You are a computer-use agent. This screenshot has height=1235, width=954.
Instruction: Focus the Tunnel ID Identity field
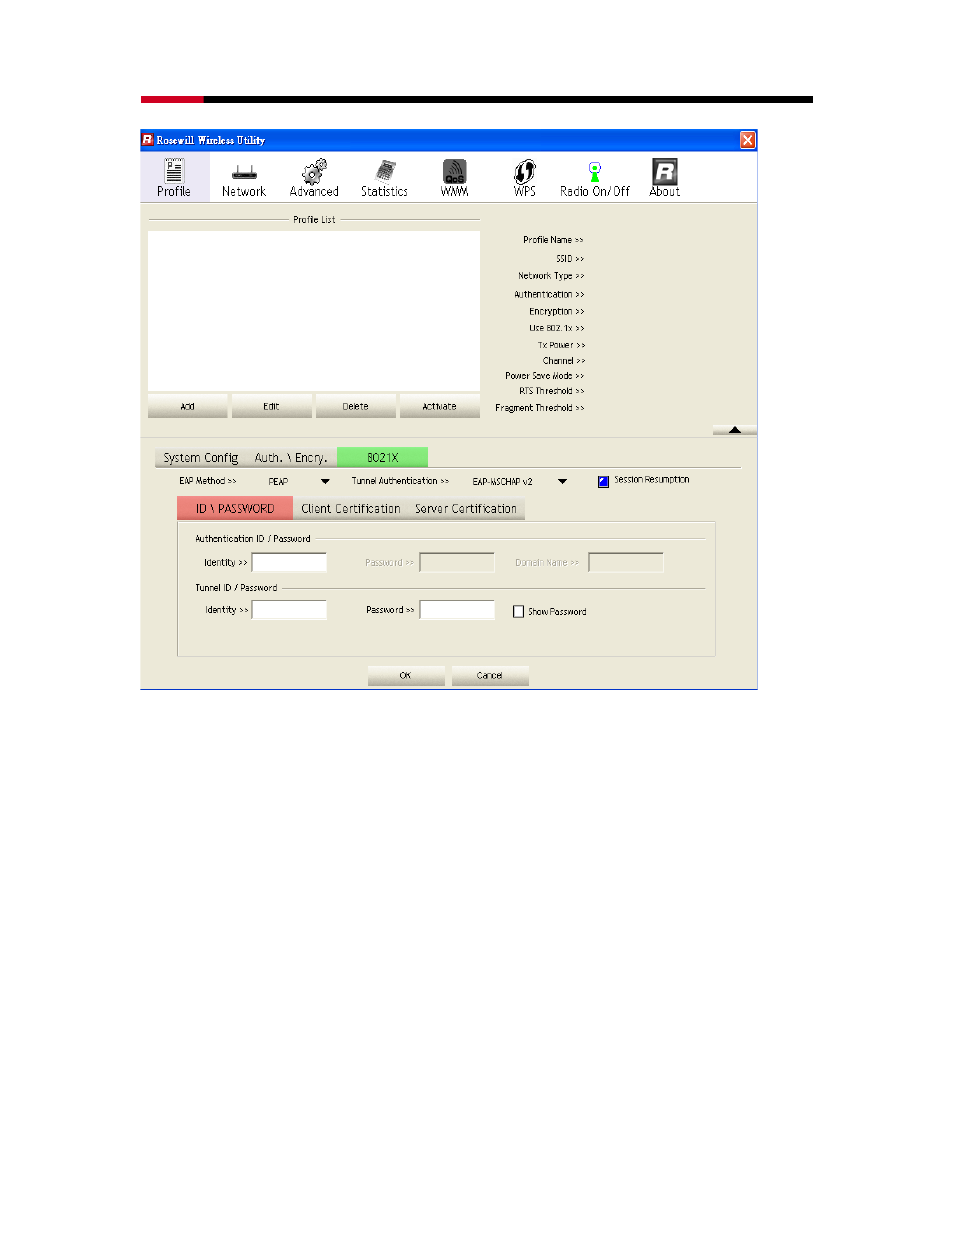coord(289,609)
